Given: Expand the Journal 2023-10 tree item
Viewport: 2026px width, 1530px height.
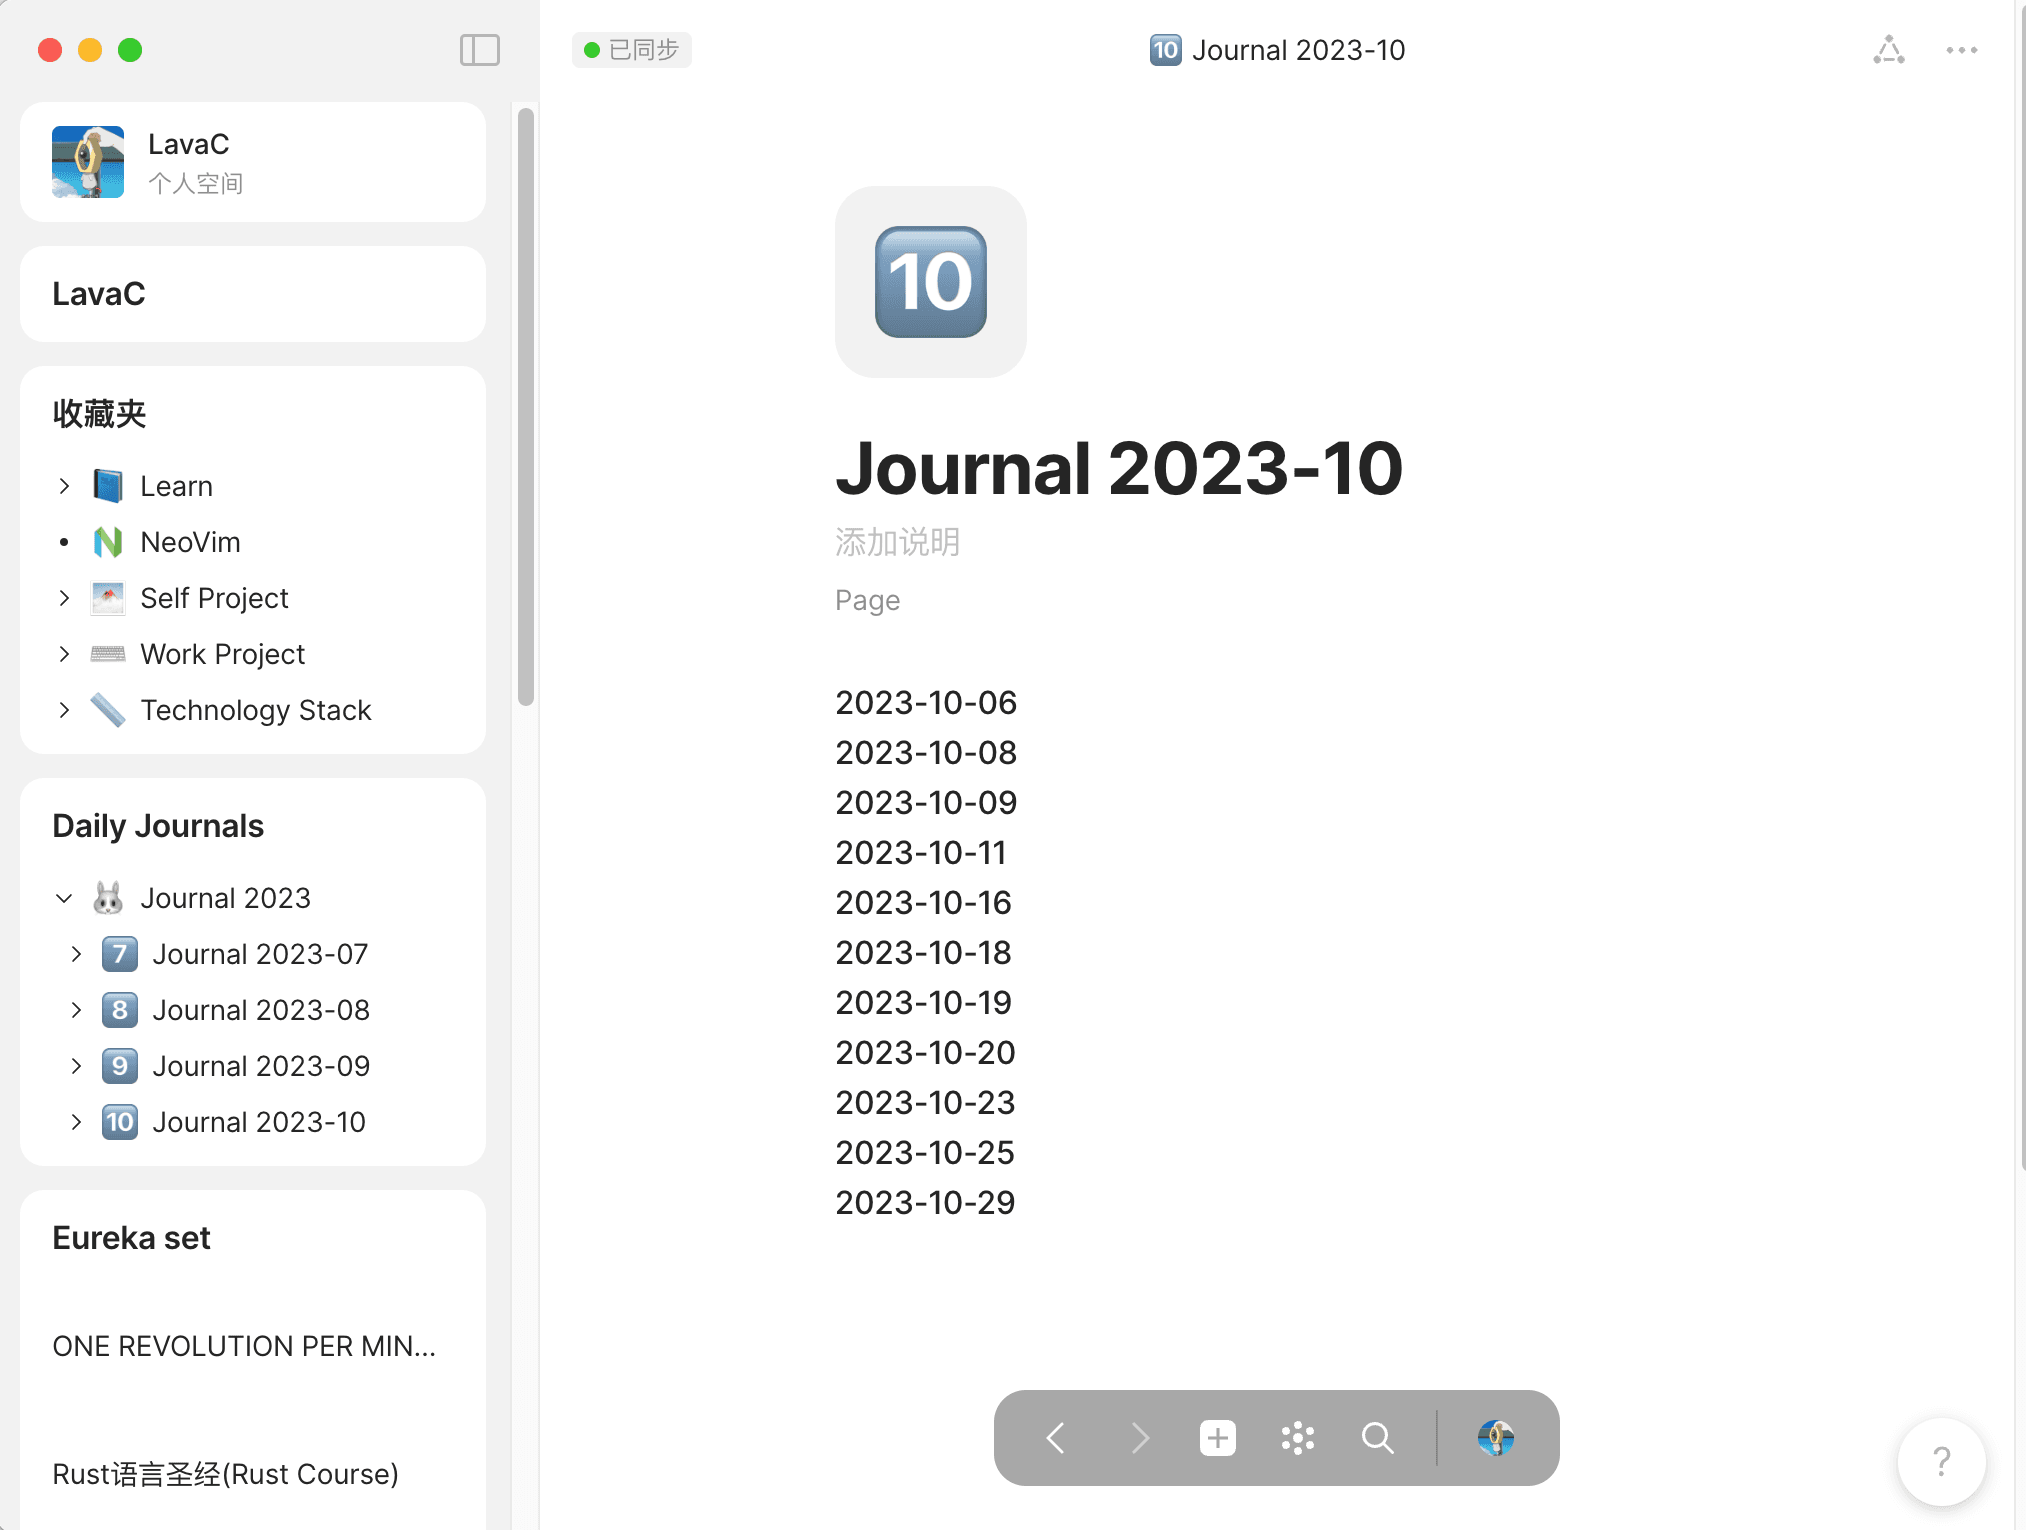Looking at the screenshot, I should click(80, 1120).
